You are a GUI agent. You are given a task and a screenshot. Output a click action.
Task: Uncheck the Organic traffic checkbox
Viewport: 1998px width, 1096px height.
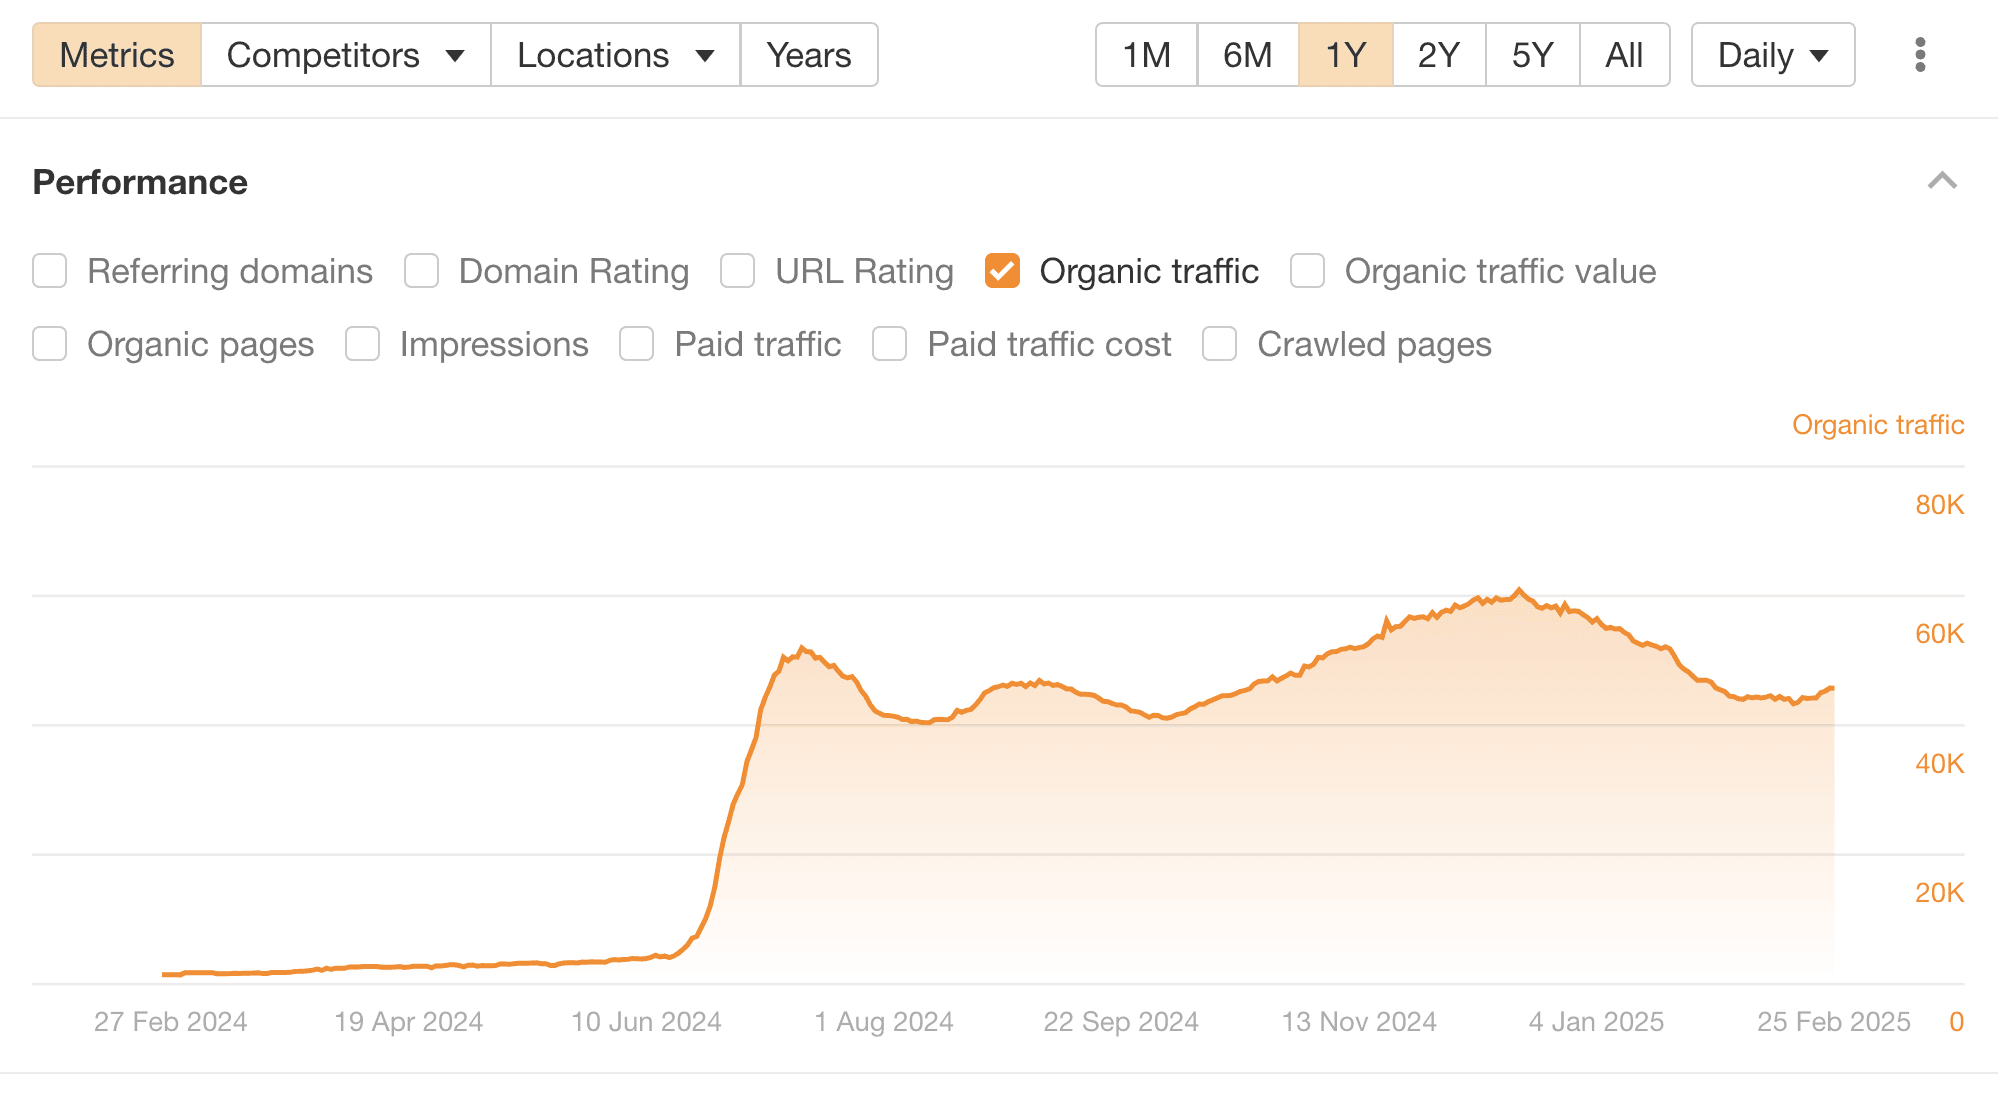pos(1002,271)
